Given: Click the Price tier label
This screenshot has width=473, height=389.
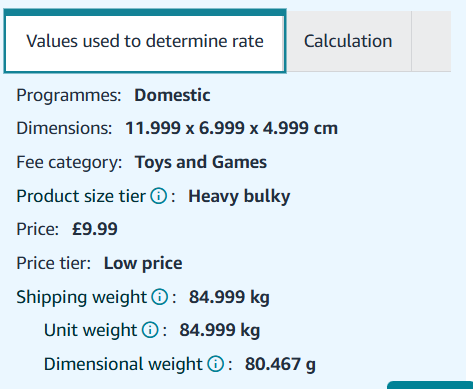Looking at the screenshot, I should click(54, 263).
